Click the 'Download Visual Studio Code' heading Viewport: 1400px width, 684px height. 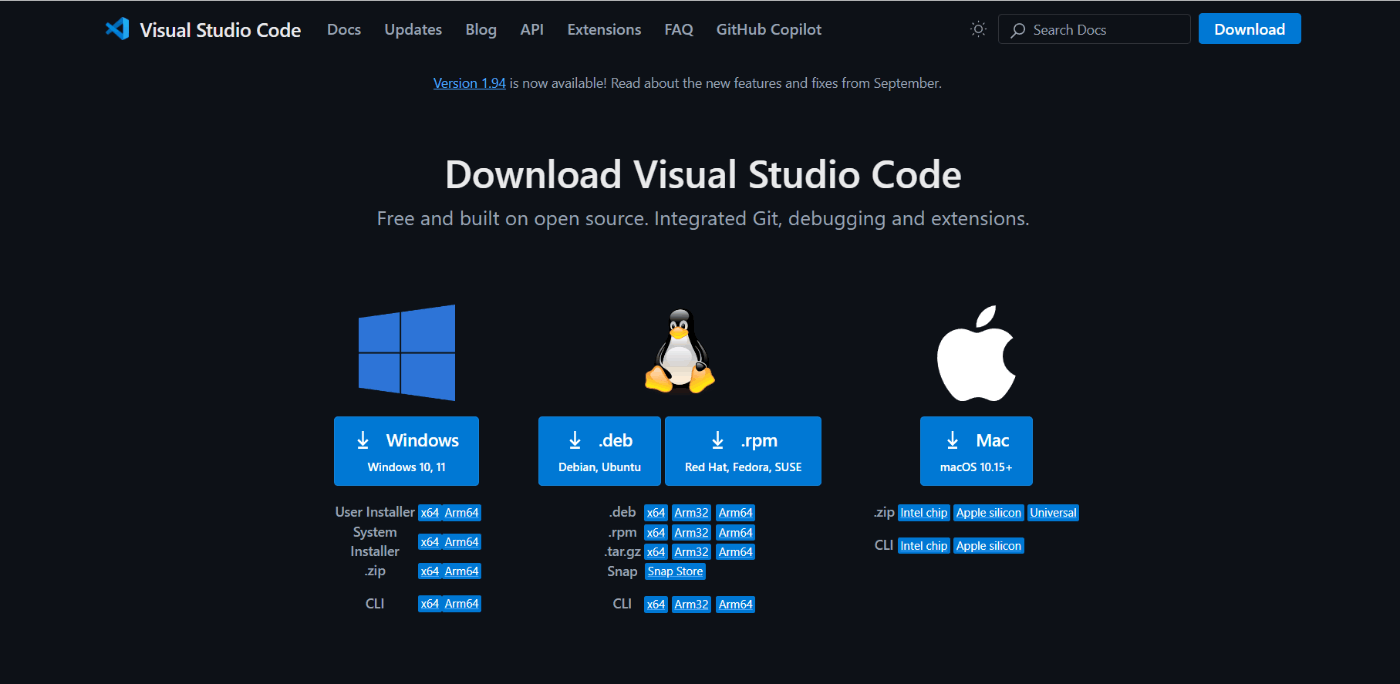pos(703,175)
